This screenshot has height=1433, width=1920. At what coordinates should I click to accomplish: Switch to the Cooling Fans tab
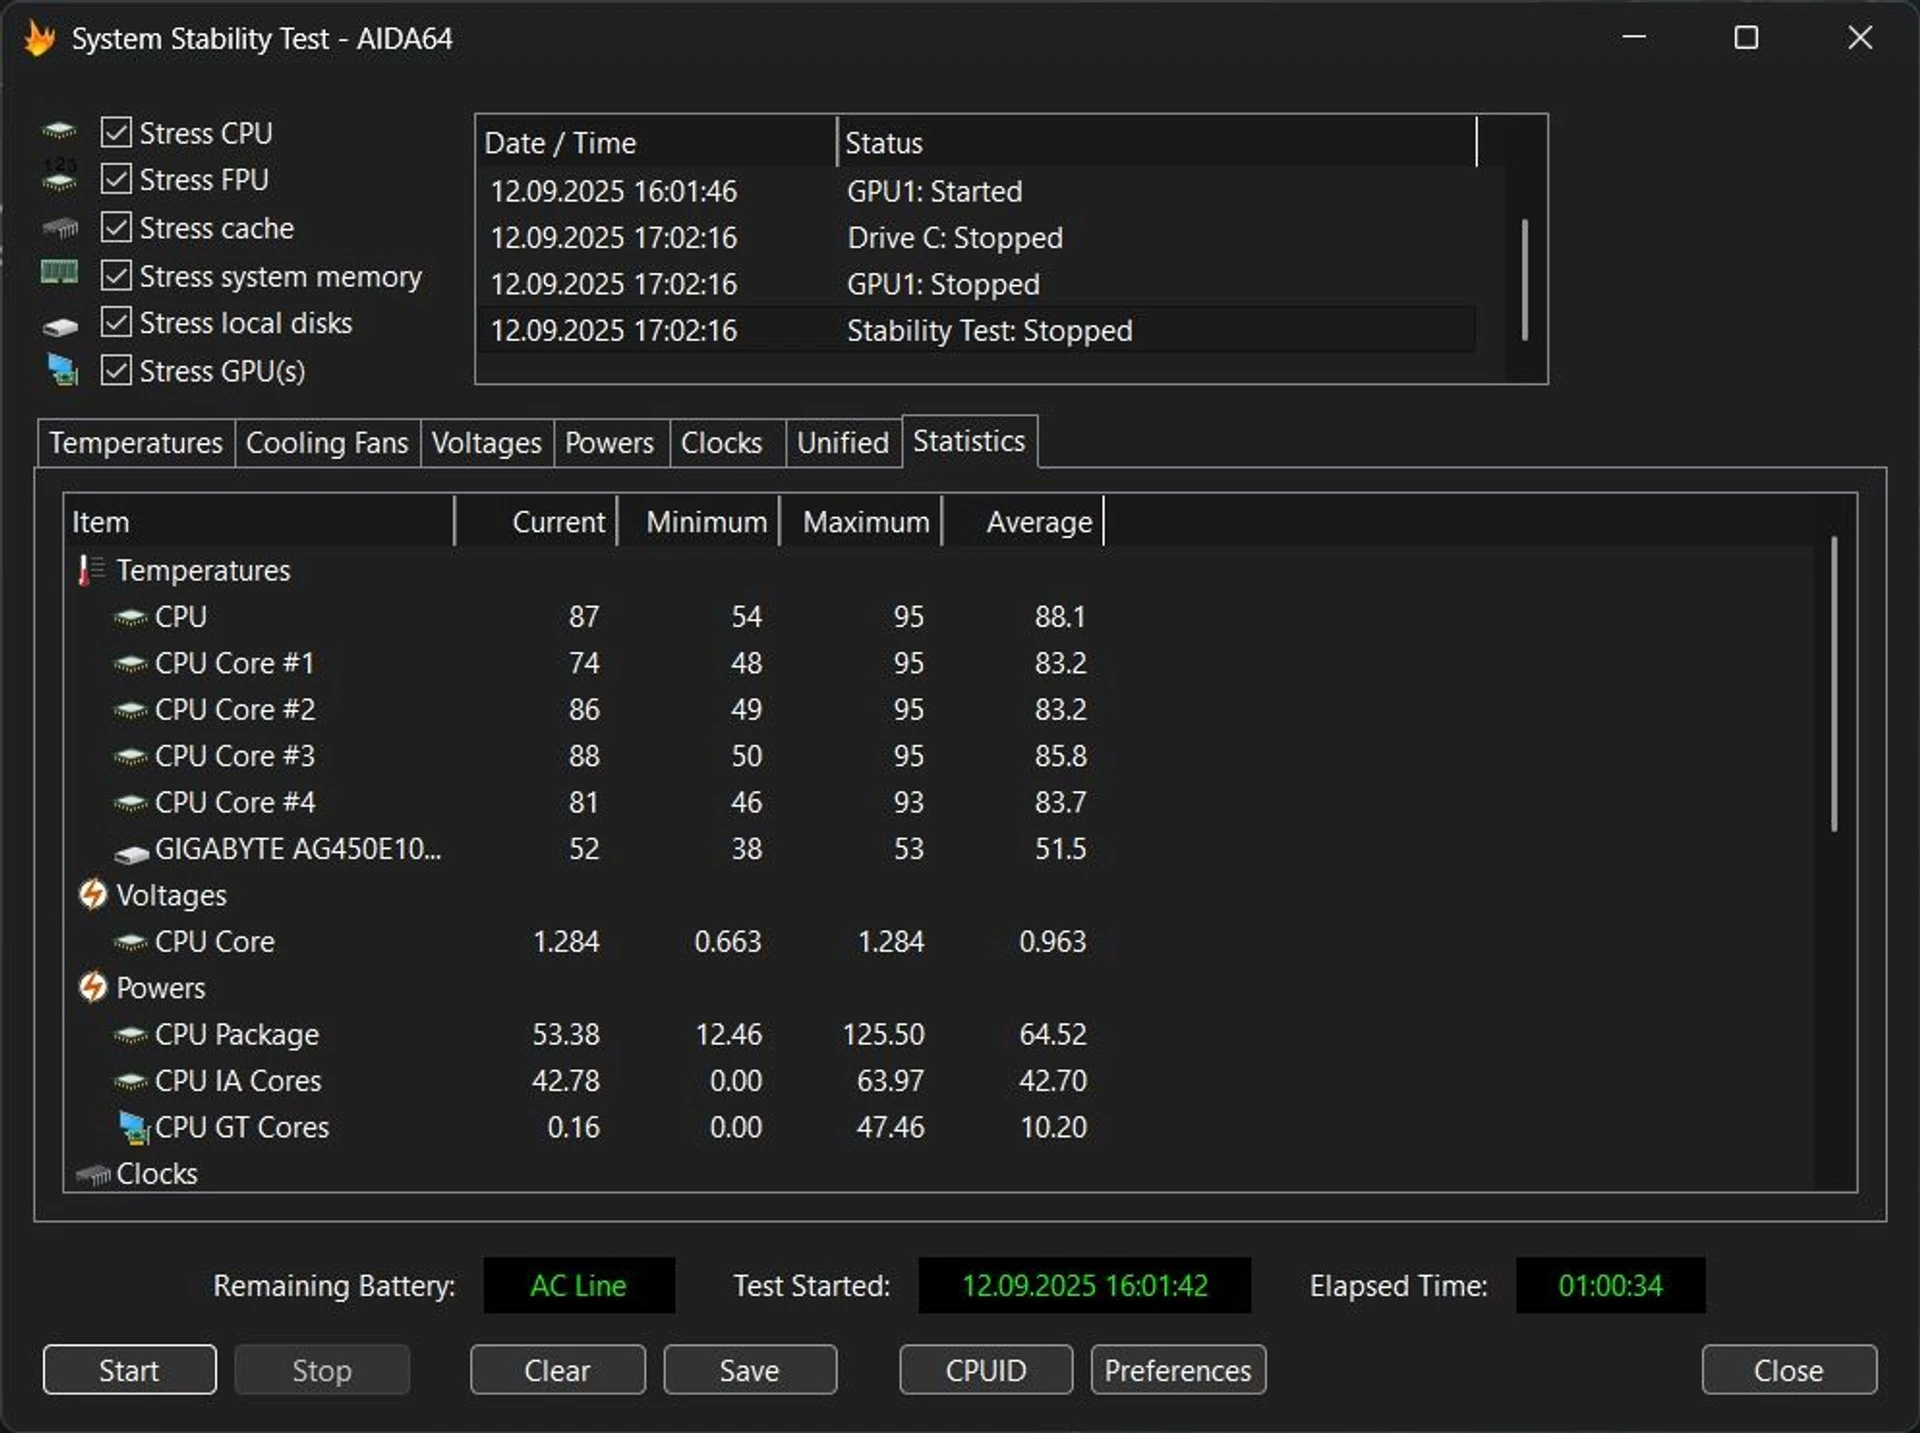tap(327, 443)
